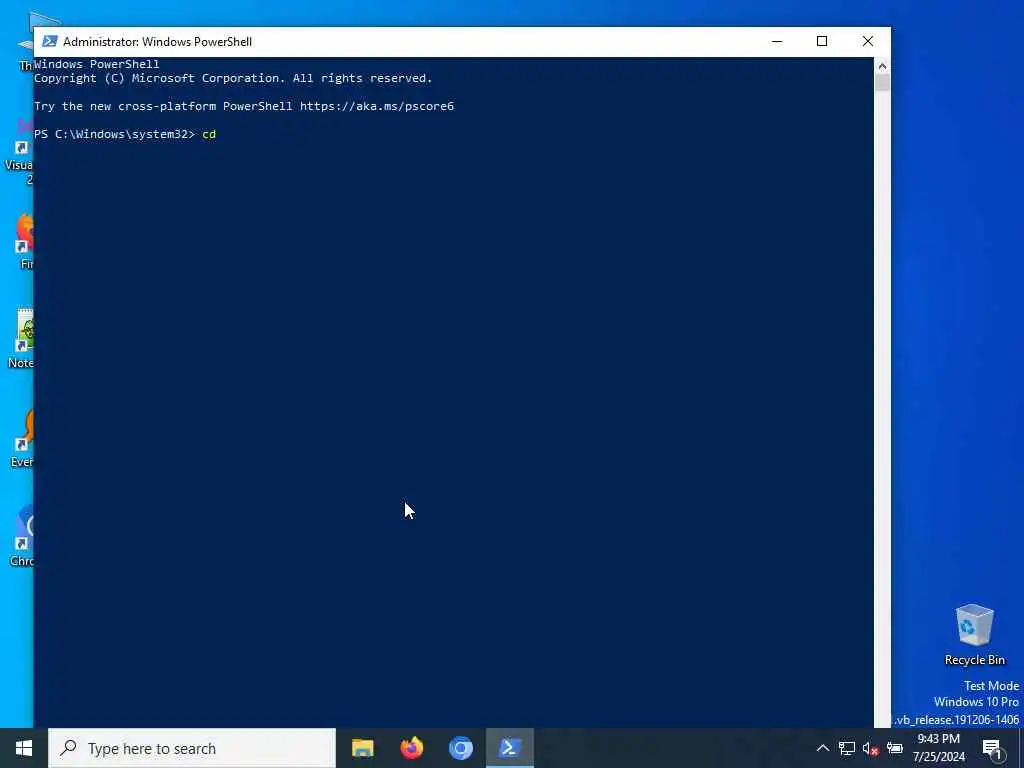Select the Recycle Bin desktop icon

tap(974, 635)
